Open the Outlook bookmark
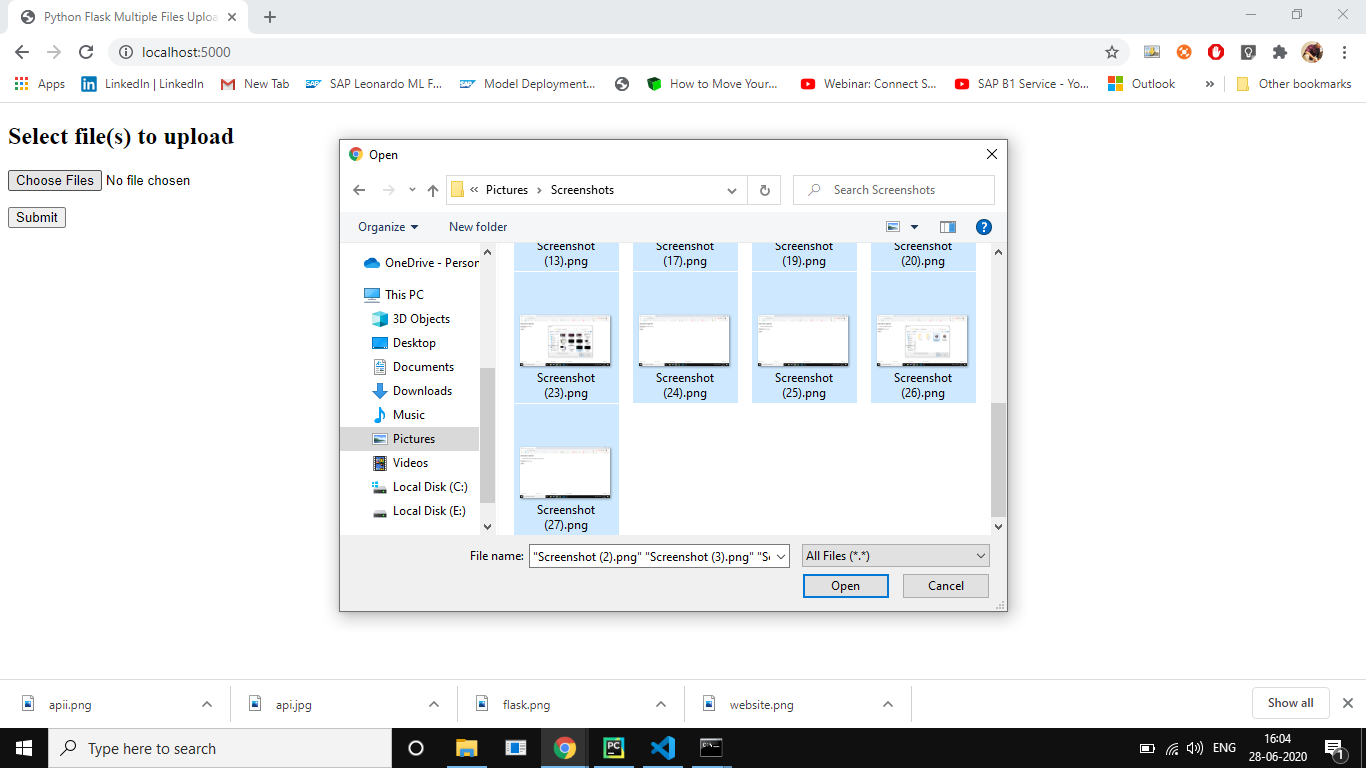 click(1142, 84)
